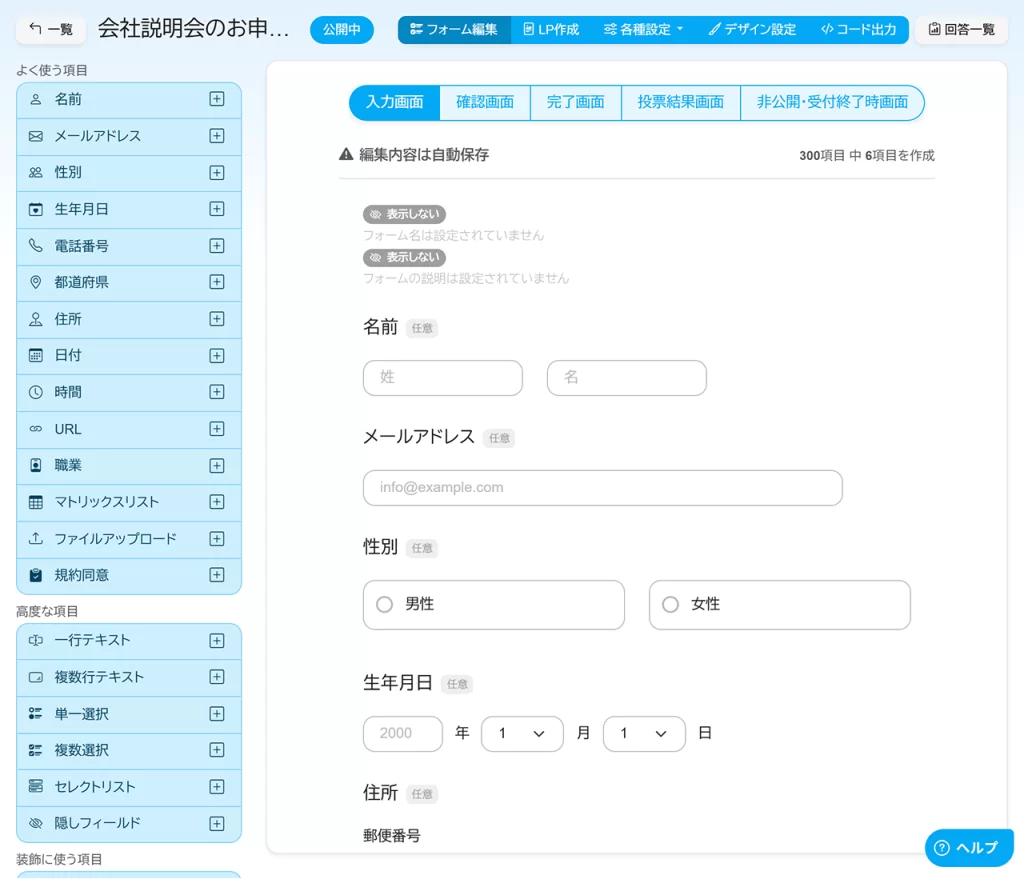Image resolution: width=1024 pixels, height=879 pixels.
Task: Add a 名前 field with its plus icon
Action: [216, 100]
